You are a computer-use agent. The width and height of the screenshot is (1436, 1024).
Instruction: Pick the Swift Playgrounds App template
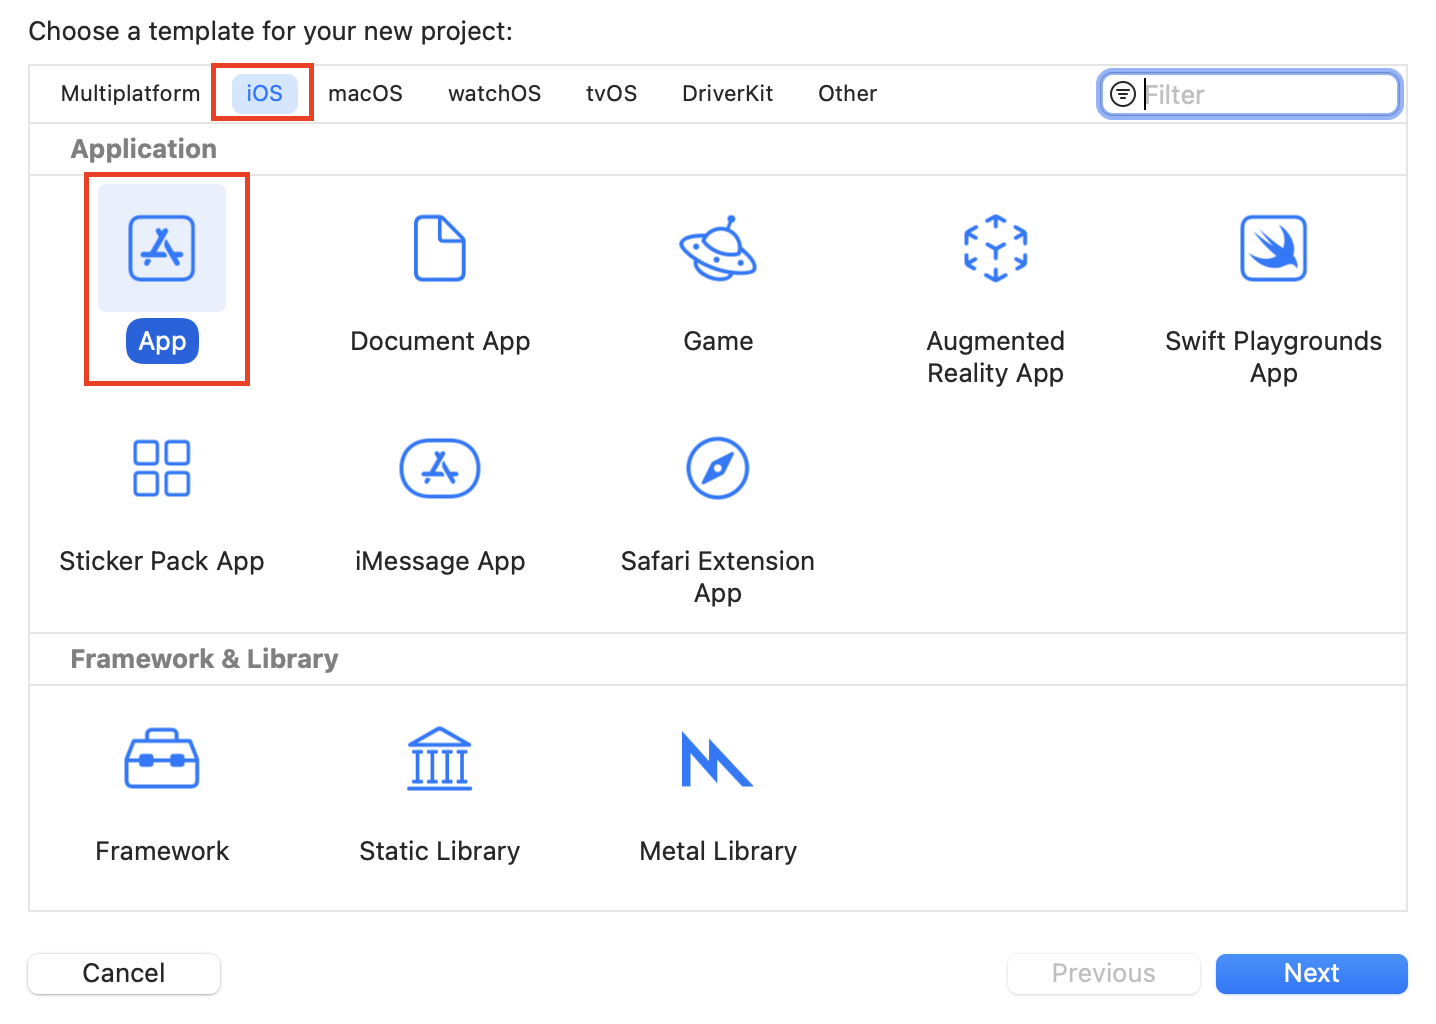point(1272,250)
